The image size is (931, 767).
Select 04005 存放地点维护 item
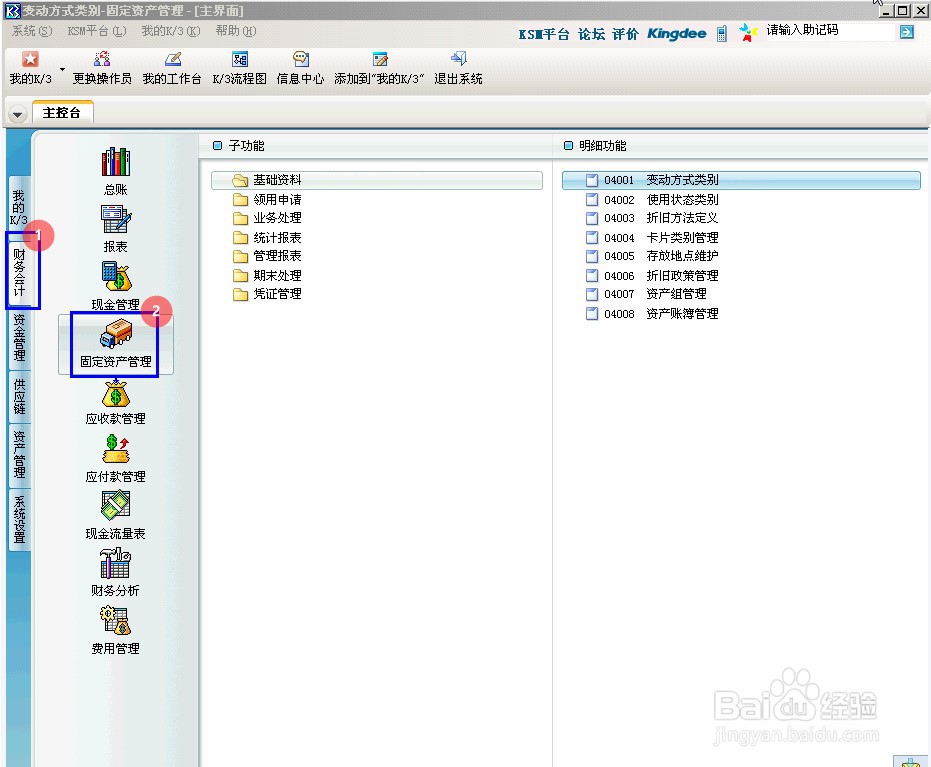click(x=652, y=256)
